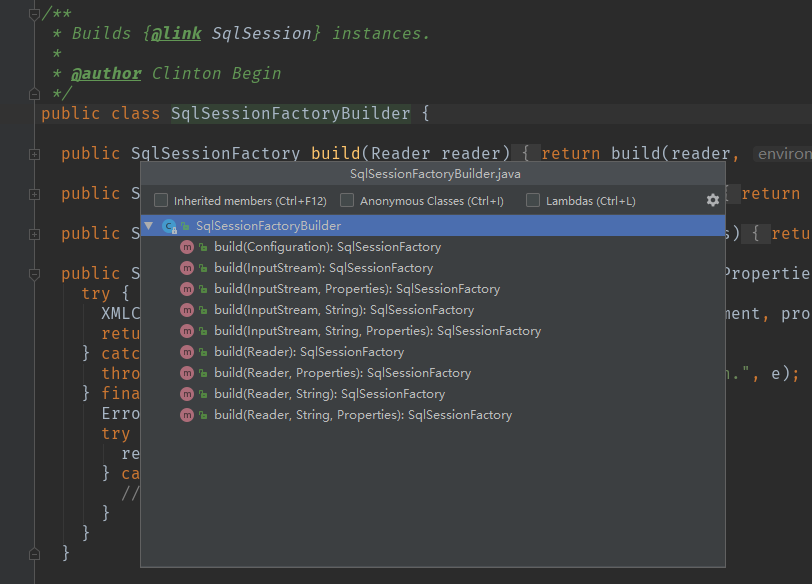Open the structure popup settings gear
Image resolution: width=812 pixels, height=584 pixels.
pos(713,200)
